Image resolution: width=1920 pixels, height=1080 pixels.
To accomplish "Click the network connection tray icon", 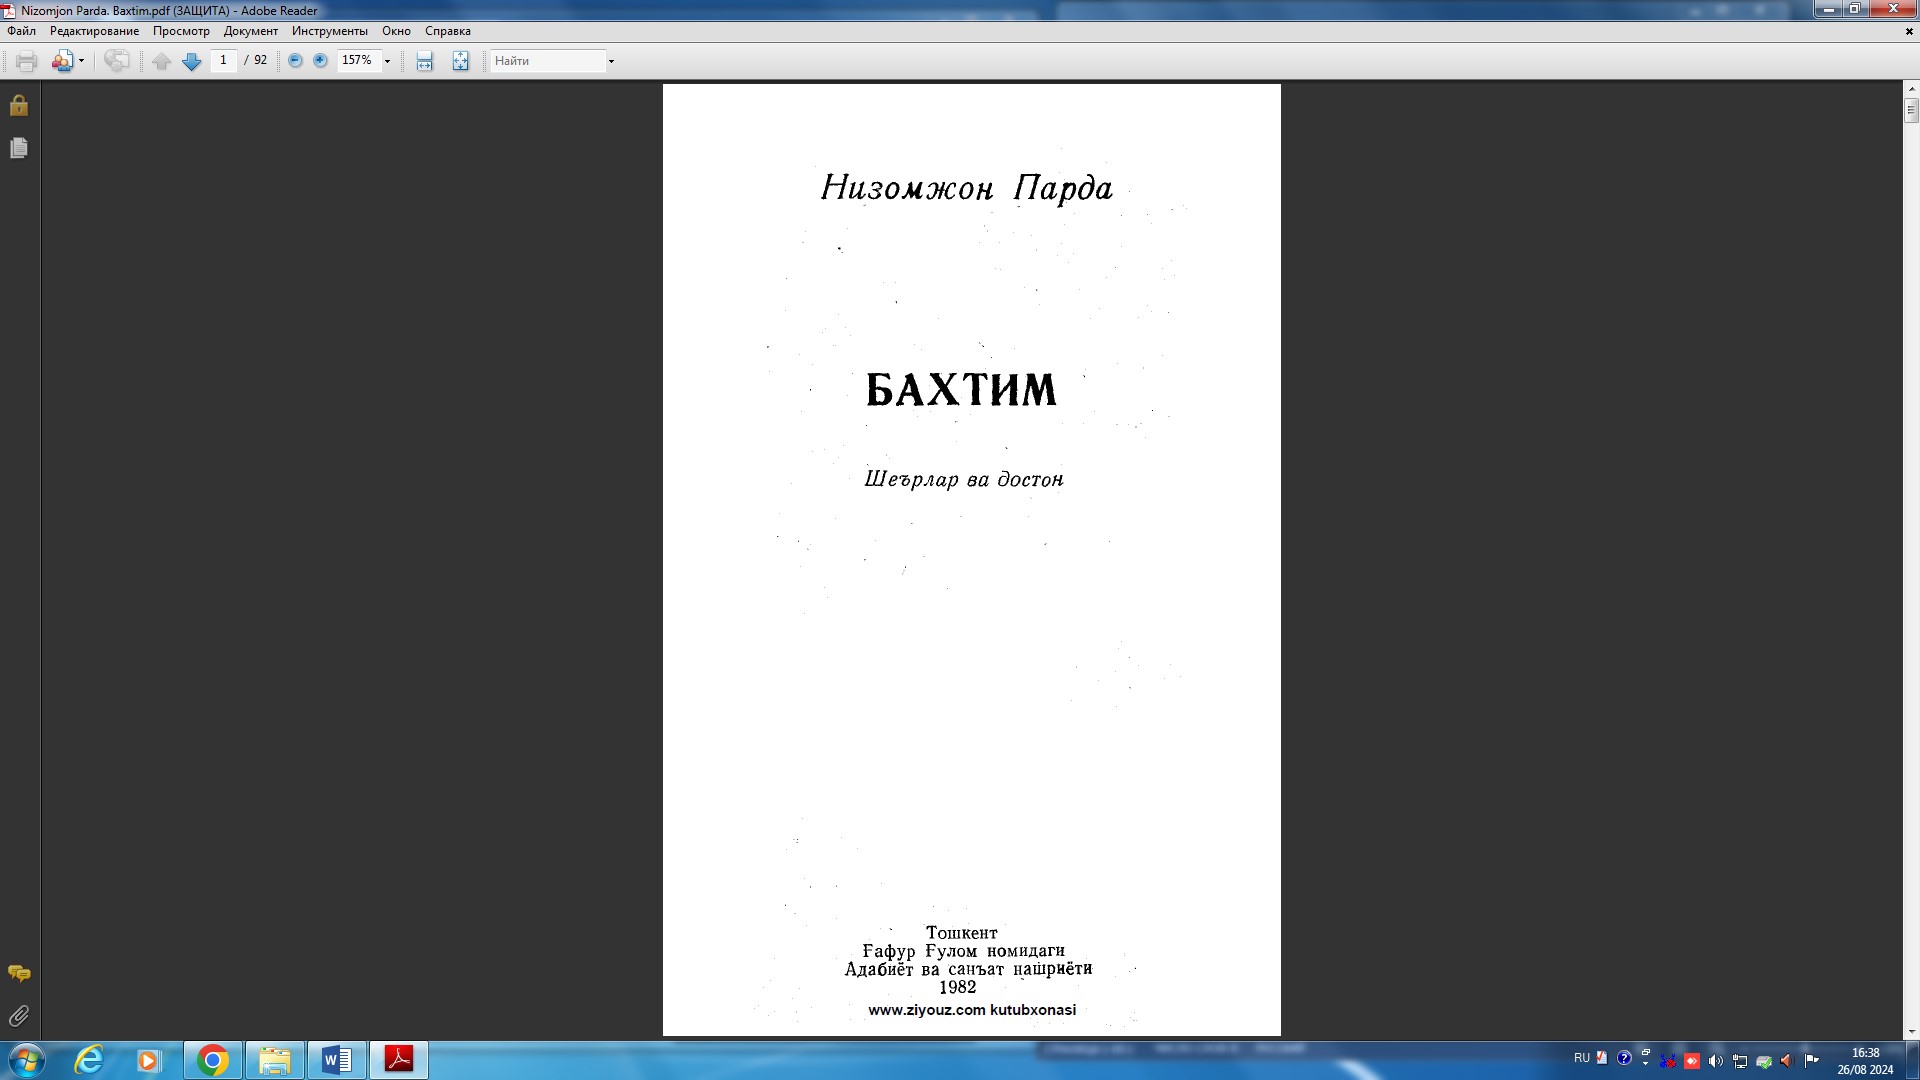I will tap(1740, 1061).
